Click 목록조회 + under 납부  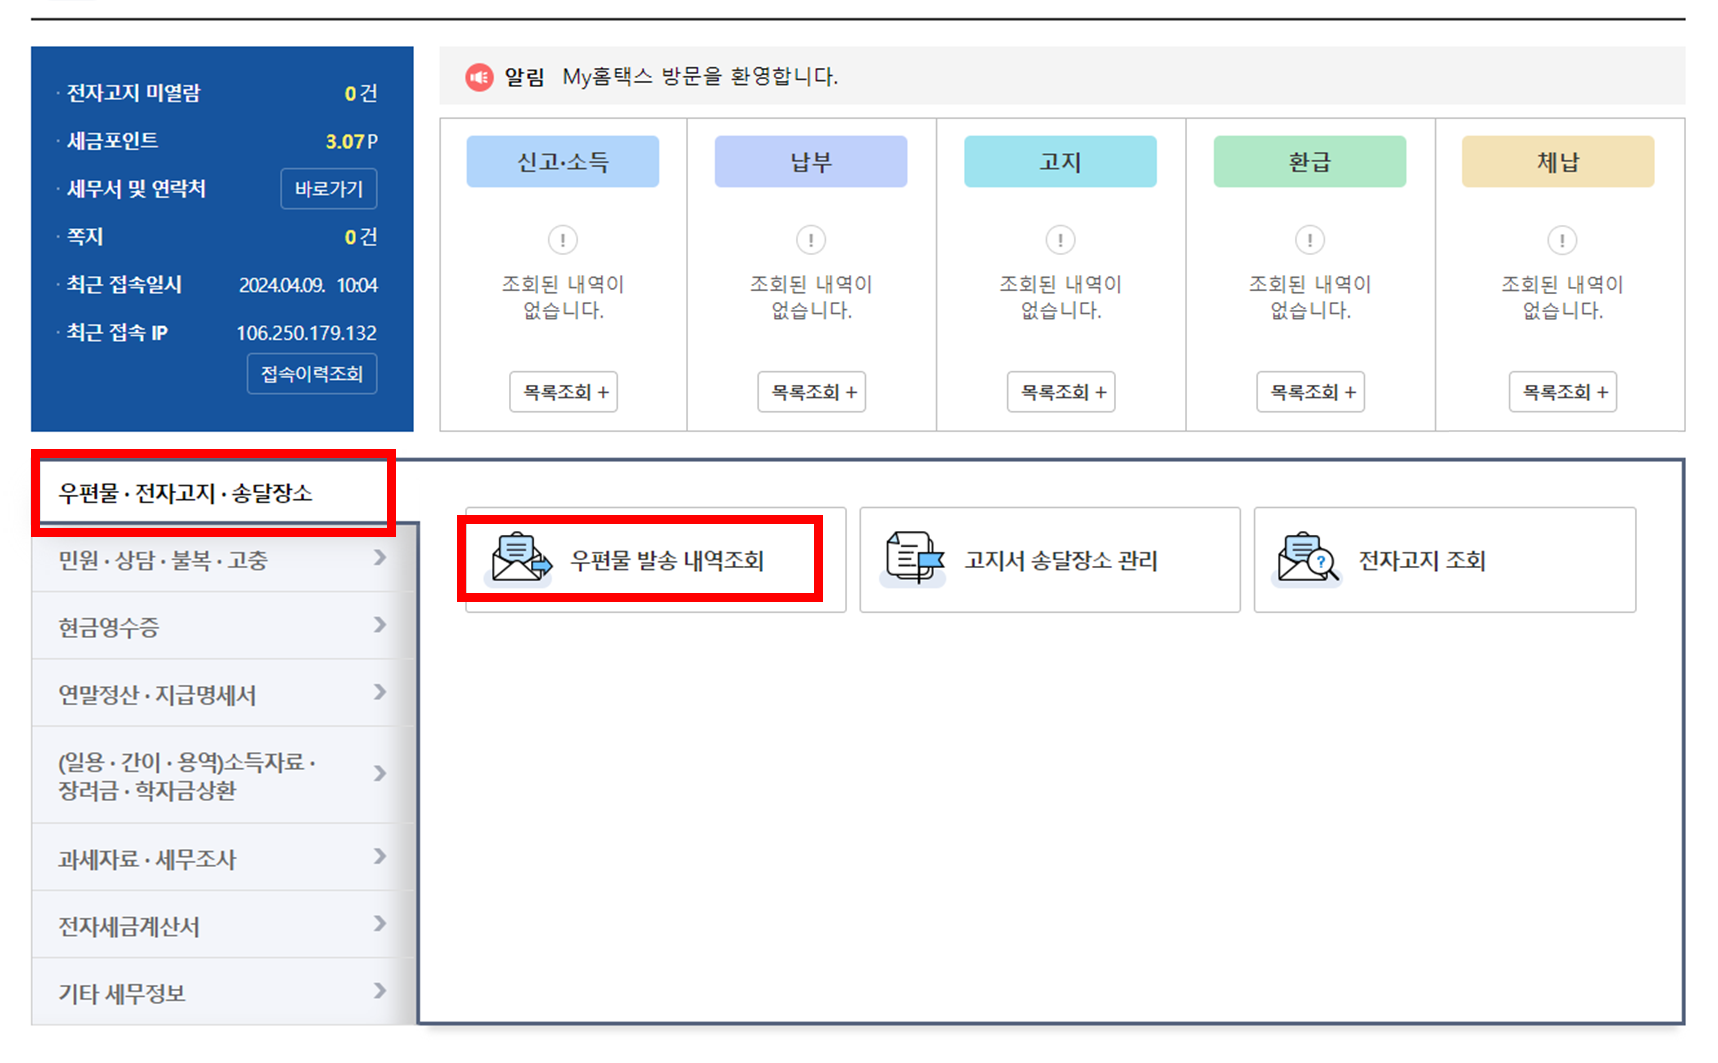(812, 392)
